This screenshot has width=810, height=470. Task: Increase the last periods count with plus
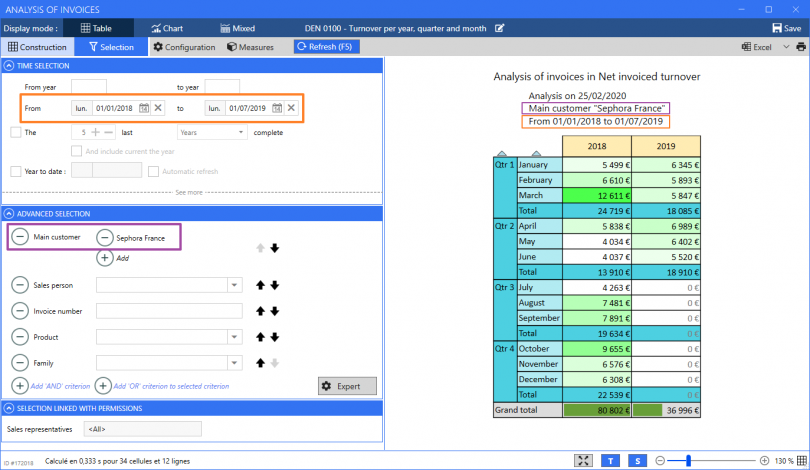(96, 132)
